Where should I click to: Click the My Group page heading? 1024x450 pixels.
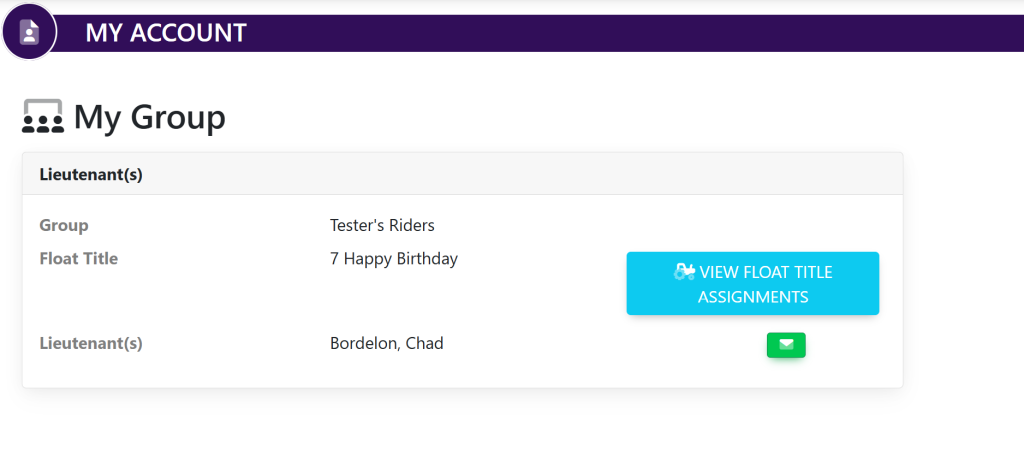tap(150, 118)
